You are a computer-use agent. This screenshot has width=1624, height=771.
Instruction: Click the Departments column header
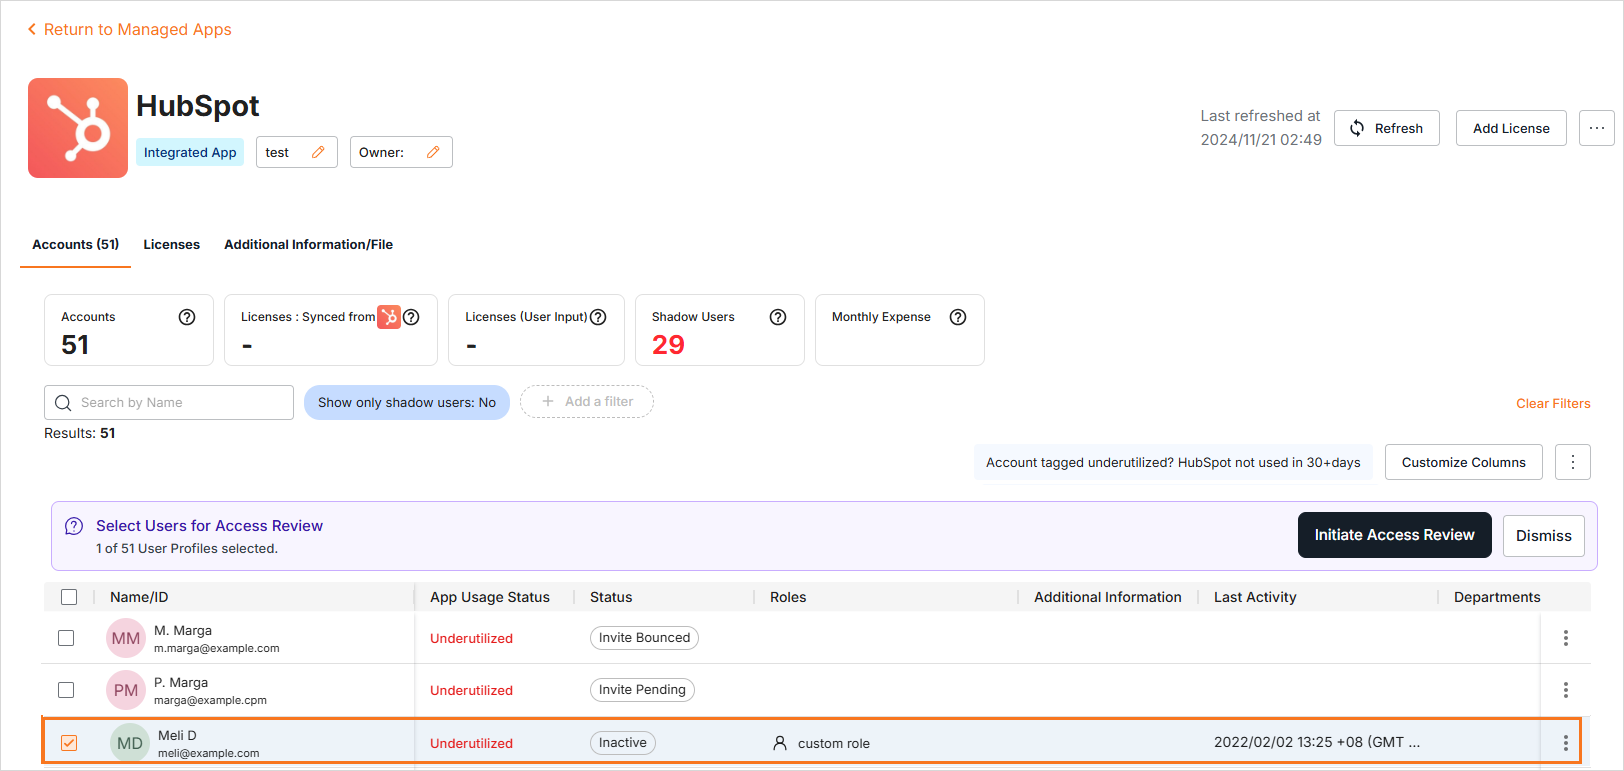(x=1497, y=597)
